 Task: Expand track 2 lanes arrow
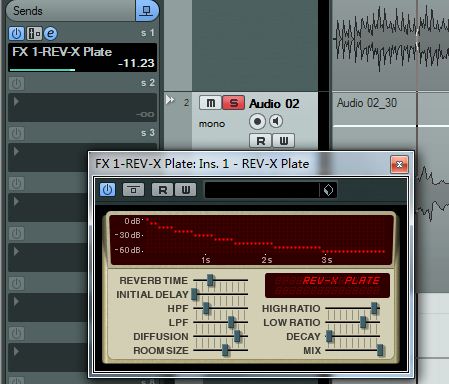coord(170,99)
